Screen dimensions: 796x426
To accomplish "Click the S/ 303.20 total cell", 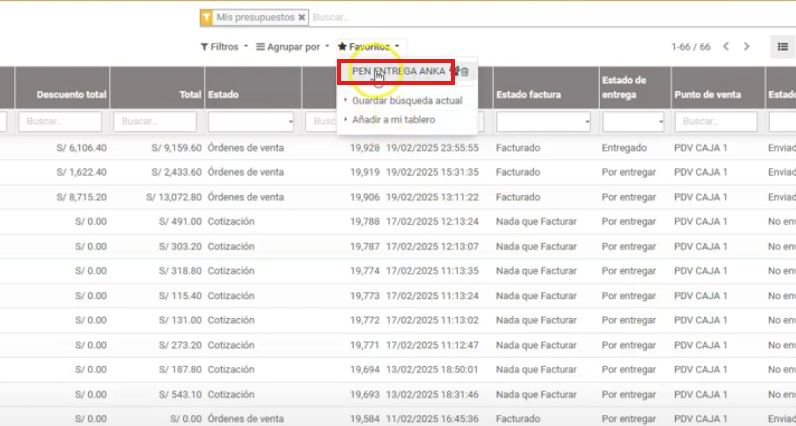I will pos(180,246).
